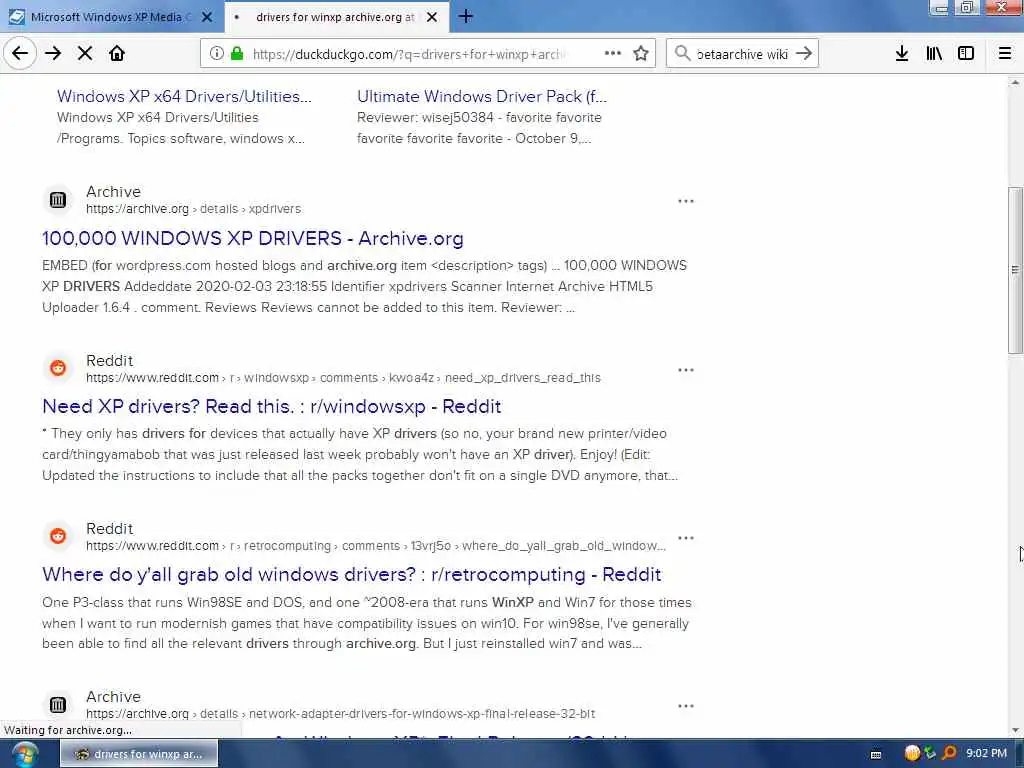Image resolution: width=1024 pixels, height=768 pixels.
Task: Click Archive favicon of xpdrivers result
Action: [57, 200]
